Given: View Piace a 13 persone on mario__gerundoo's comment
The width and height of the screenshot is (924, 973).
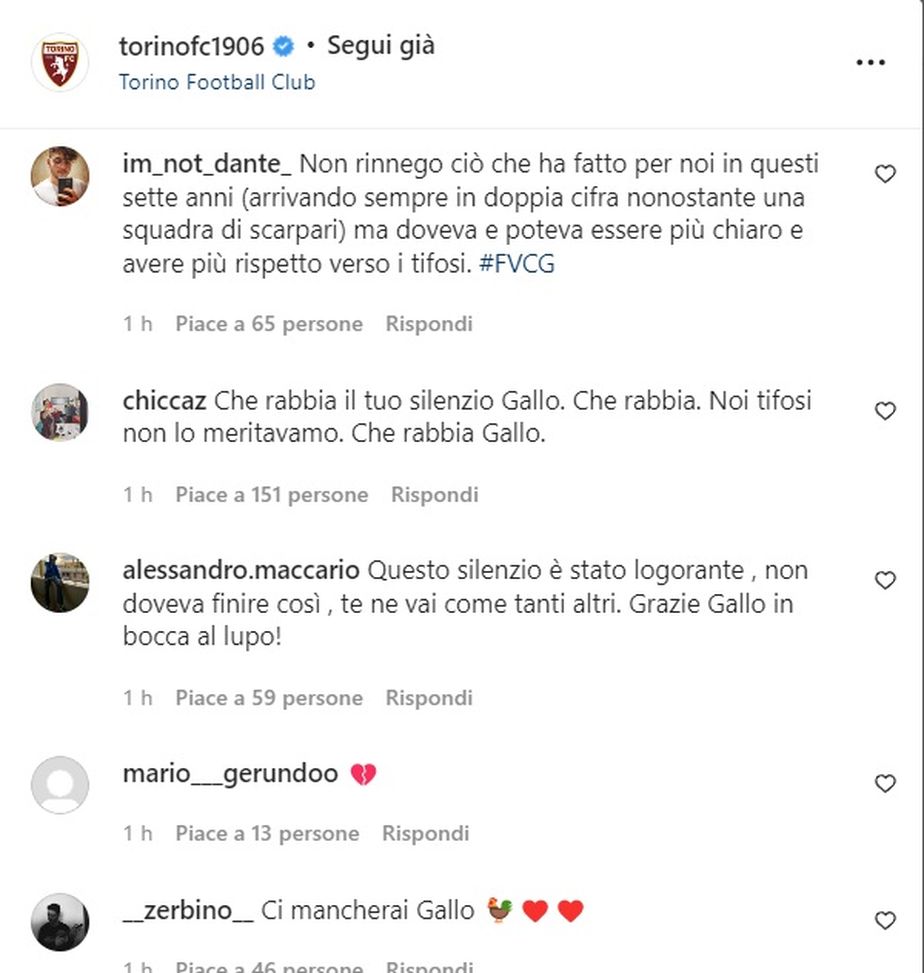Looking at the screenshot, I should coord(265,833).
